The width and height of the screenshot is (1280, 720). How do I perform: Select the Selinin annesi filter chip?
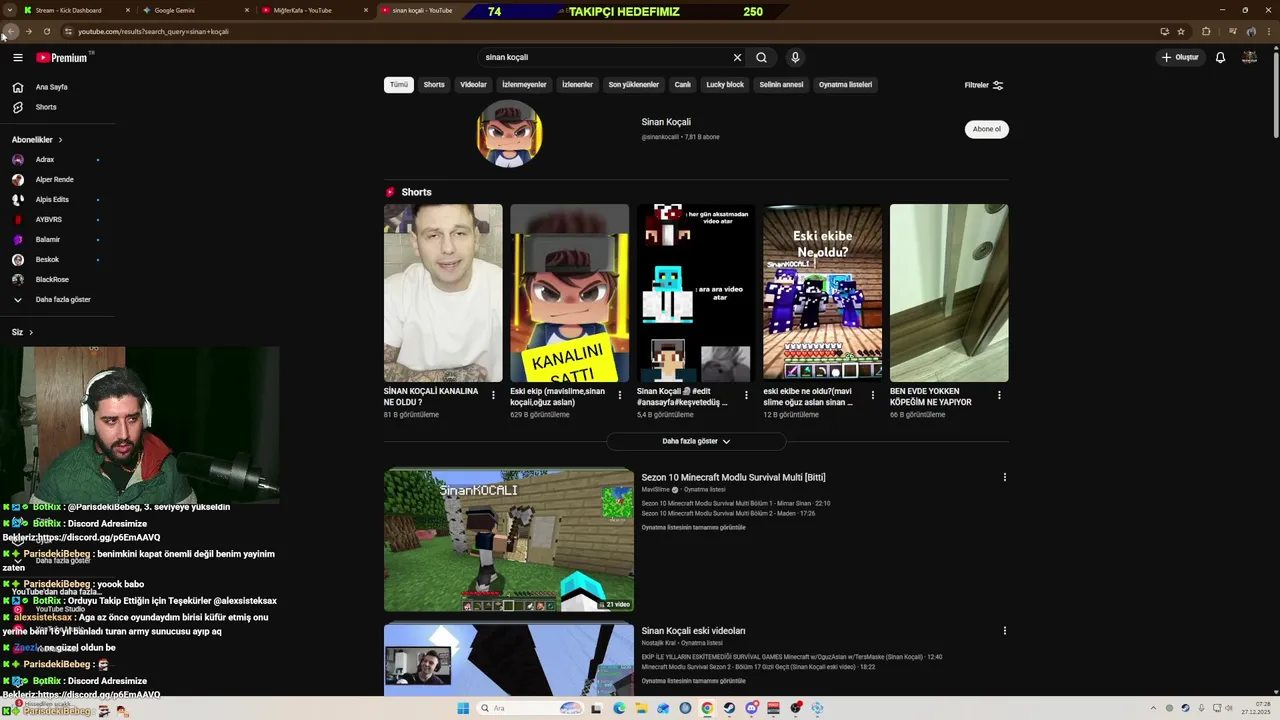point(781,85)
